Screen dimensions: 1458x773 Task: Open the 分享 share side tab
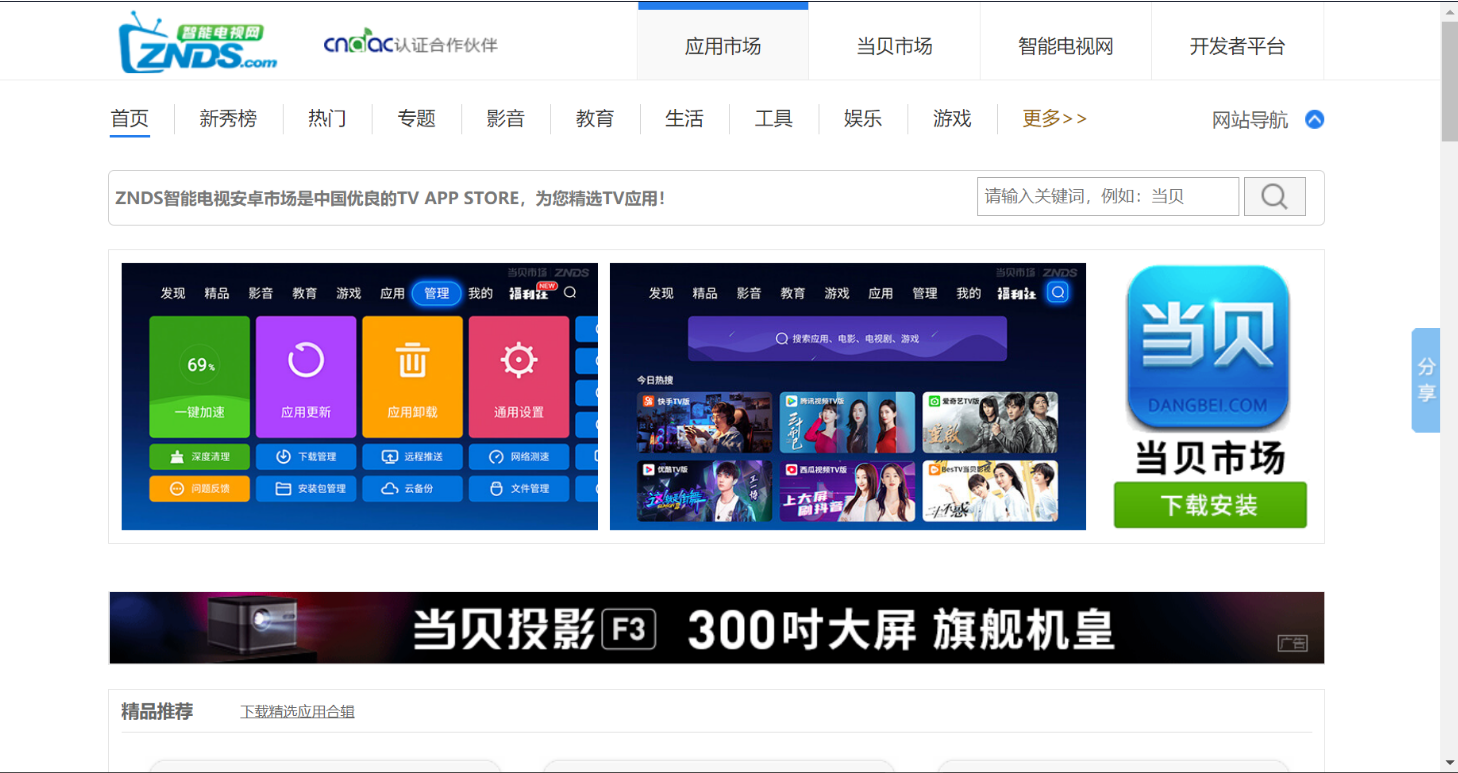(x=1426, y=380)
